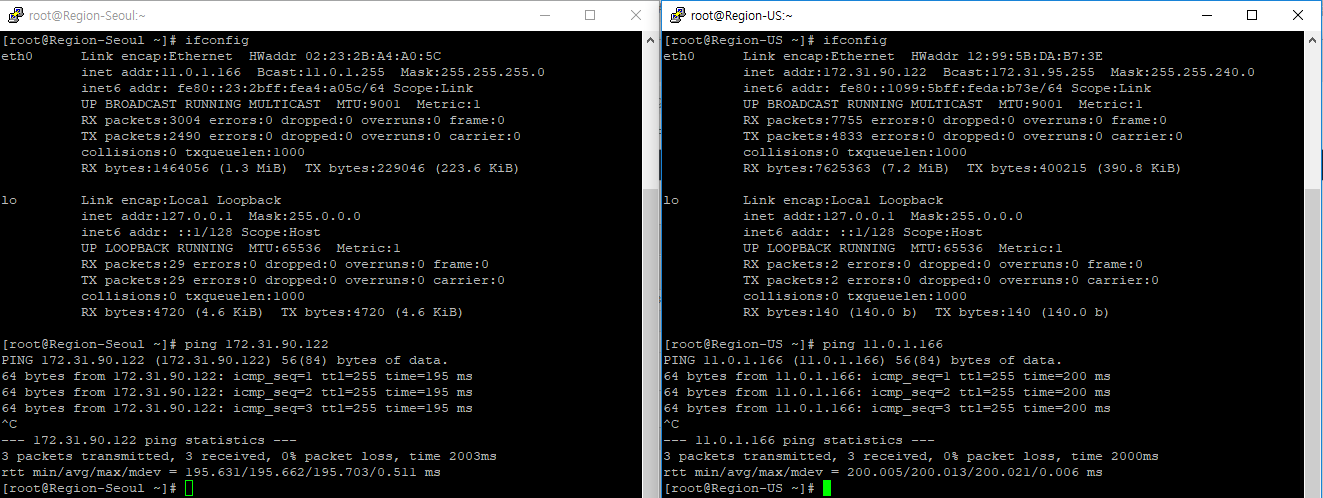This screenshot has height=498, width=1323.
Task: Click TX bytes:400215 (390.8 KiB) in US terminal
Action: click(1074, 168)
